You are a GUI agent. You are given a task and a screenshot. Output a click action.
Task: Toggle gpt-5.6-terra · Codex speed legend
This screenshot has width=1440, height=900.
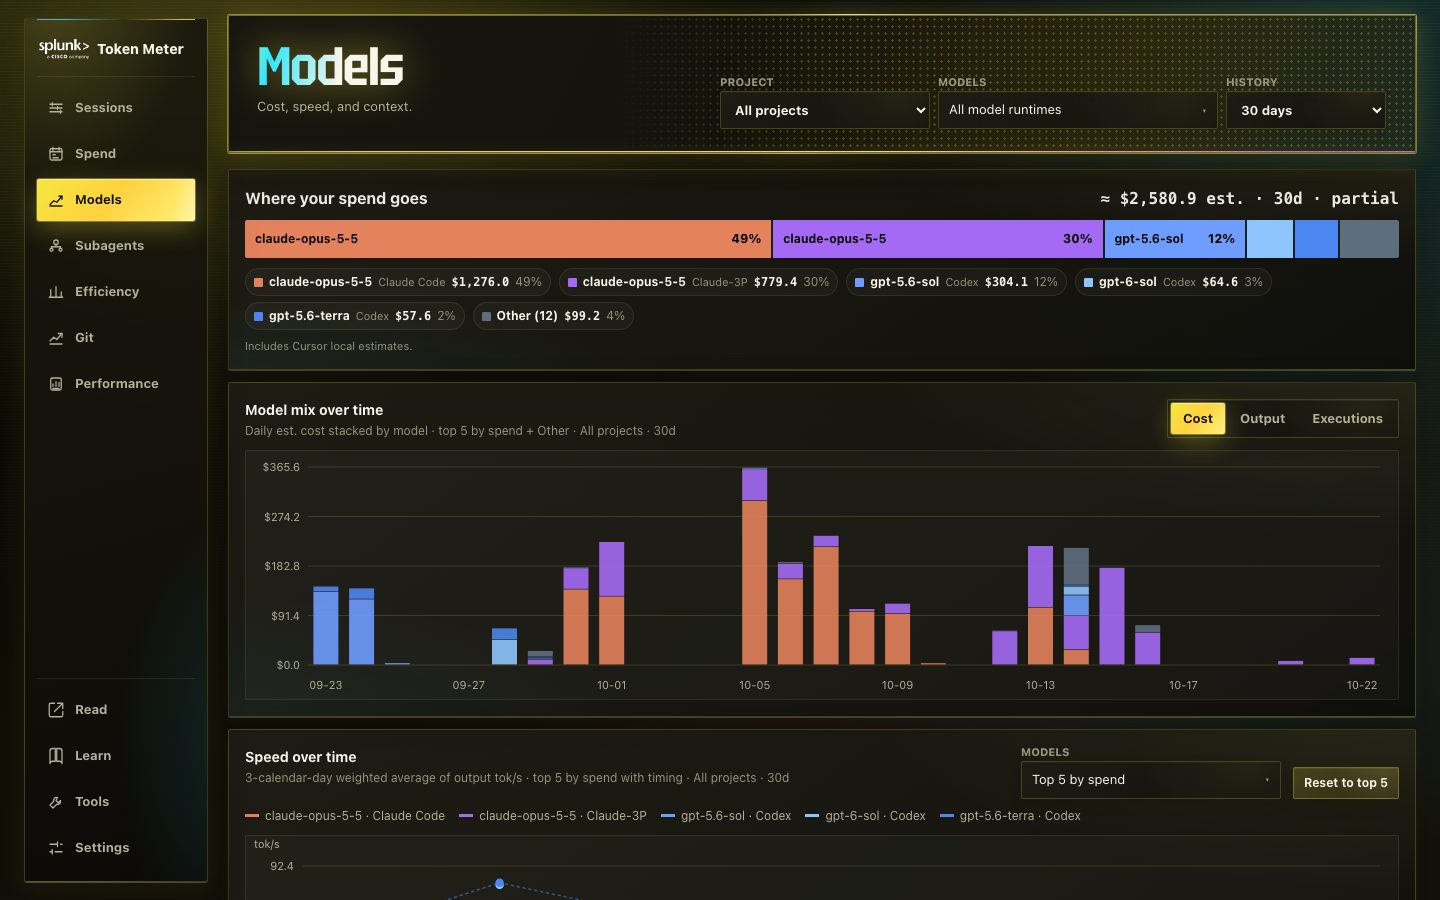(1011, 816)
